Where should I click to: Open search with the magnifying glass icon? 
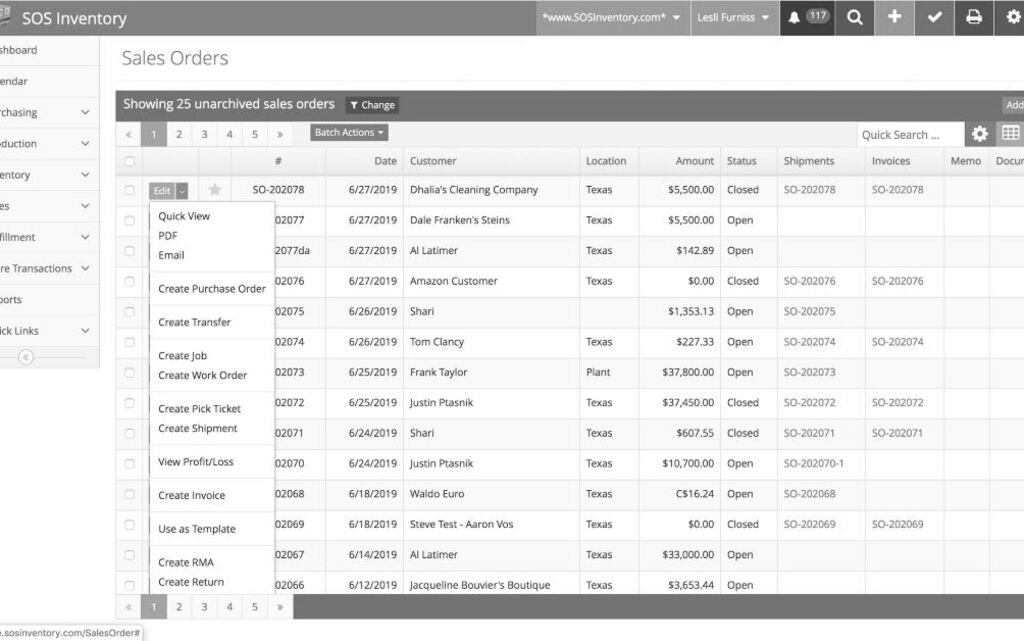[x=854, y=17]
